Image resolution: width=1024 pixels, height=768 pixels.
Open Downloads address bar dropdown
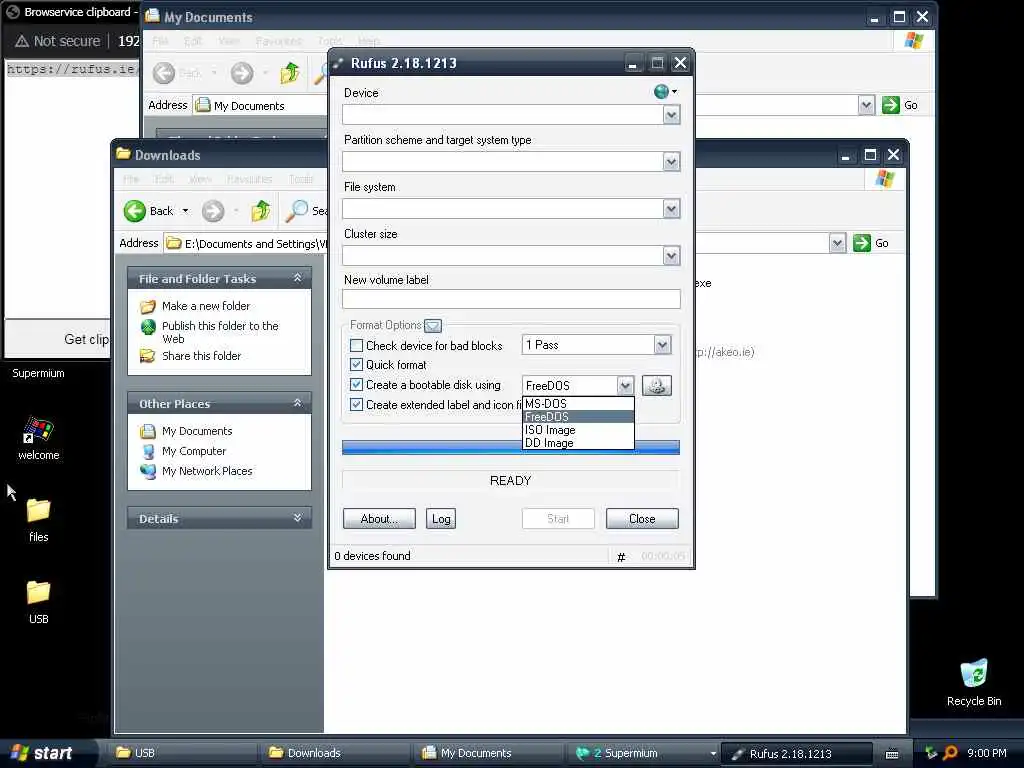coord(837,243)
